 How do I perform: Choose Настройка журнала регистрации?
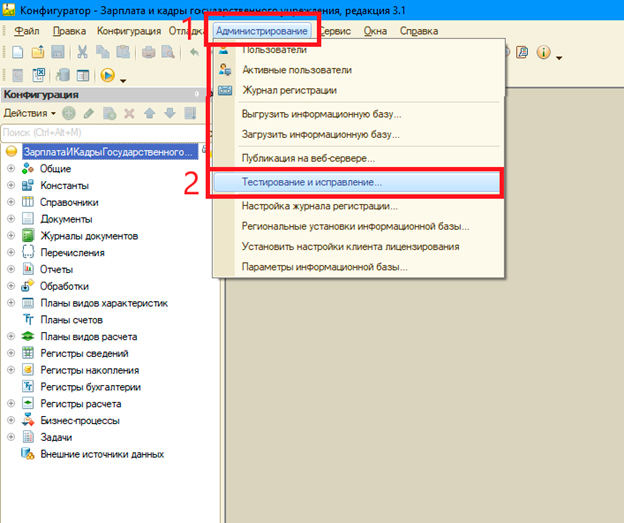tap(358, 206)
